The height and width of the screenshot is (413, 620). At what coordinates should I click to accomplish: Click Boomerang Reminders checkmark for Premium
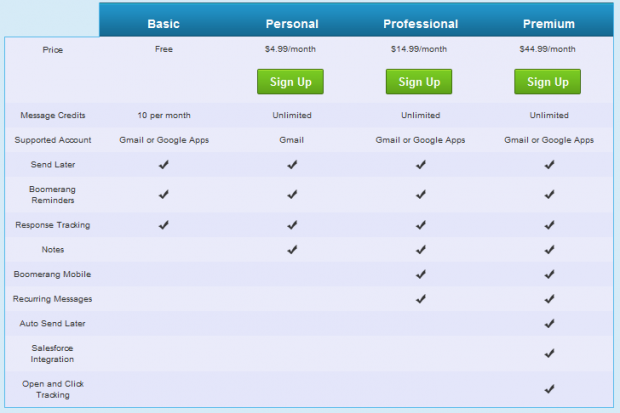[549, 194]
